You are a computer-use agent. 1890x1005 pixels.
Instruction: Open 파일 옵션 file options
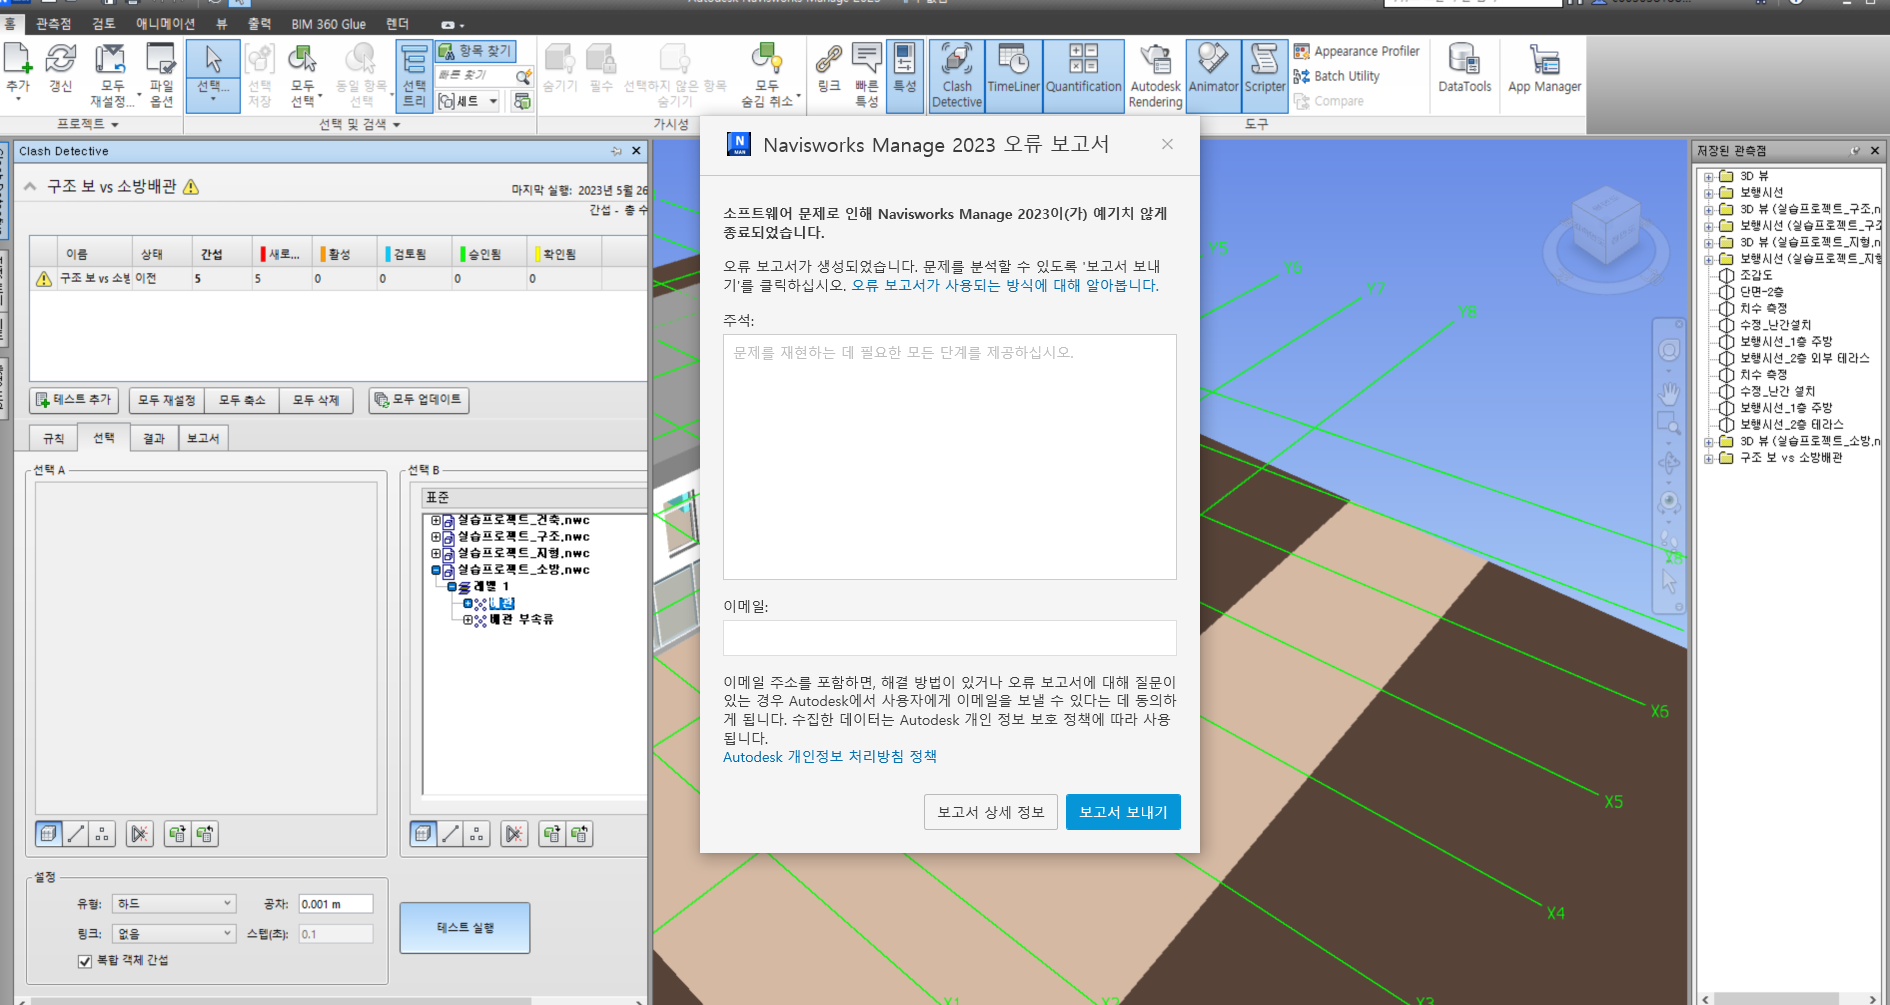(x=161, y=75)
